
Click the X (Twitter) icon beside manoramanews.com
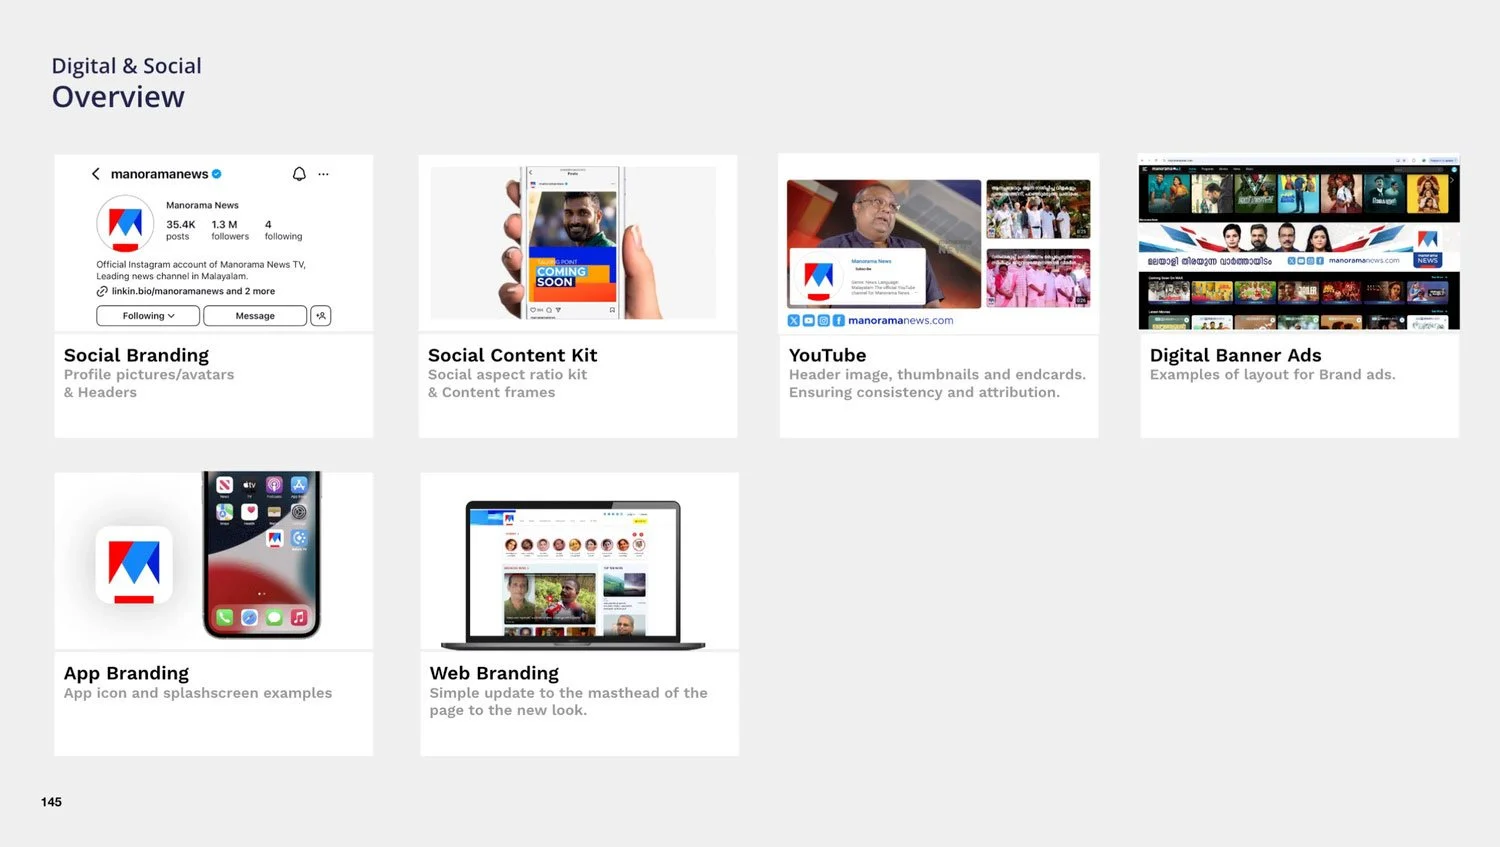click(793, 320)
